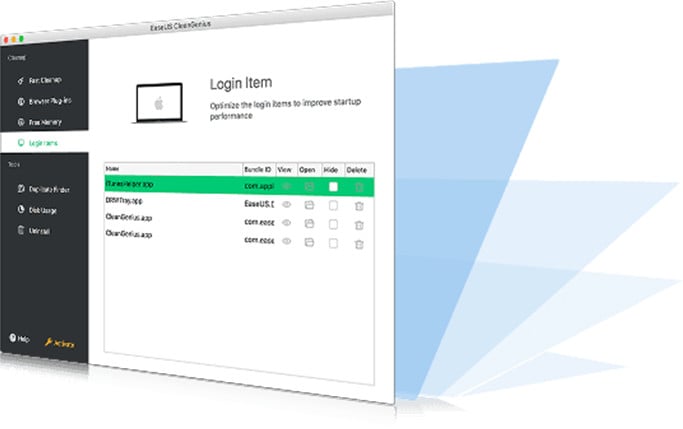
Task: View DRWTray.app with its eye icon
Action: [x=286, y=204]
